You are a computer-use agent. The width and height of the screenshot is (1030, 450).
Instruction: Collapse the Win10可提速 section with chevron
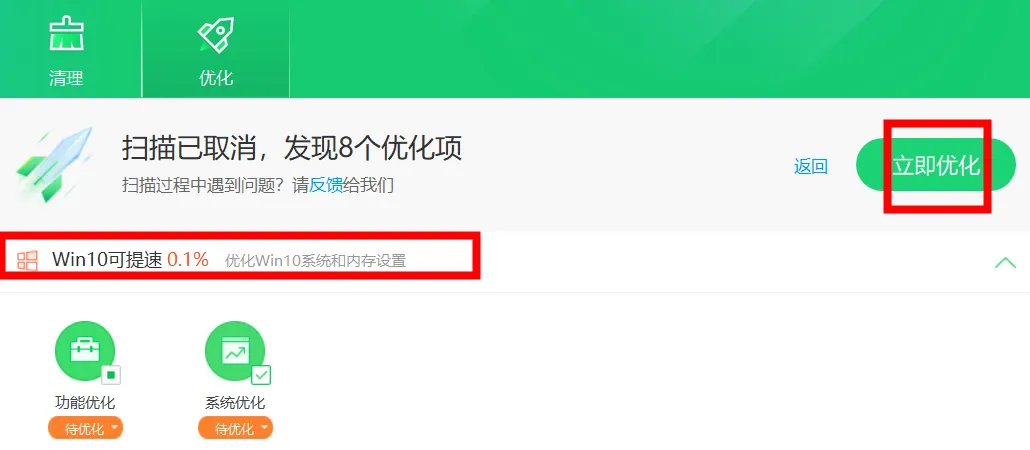point(1005,263)
